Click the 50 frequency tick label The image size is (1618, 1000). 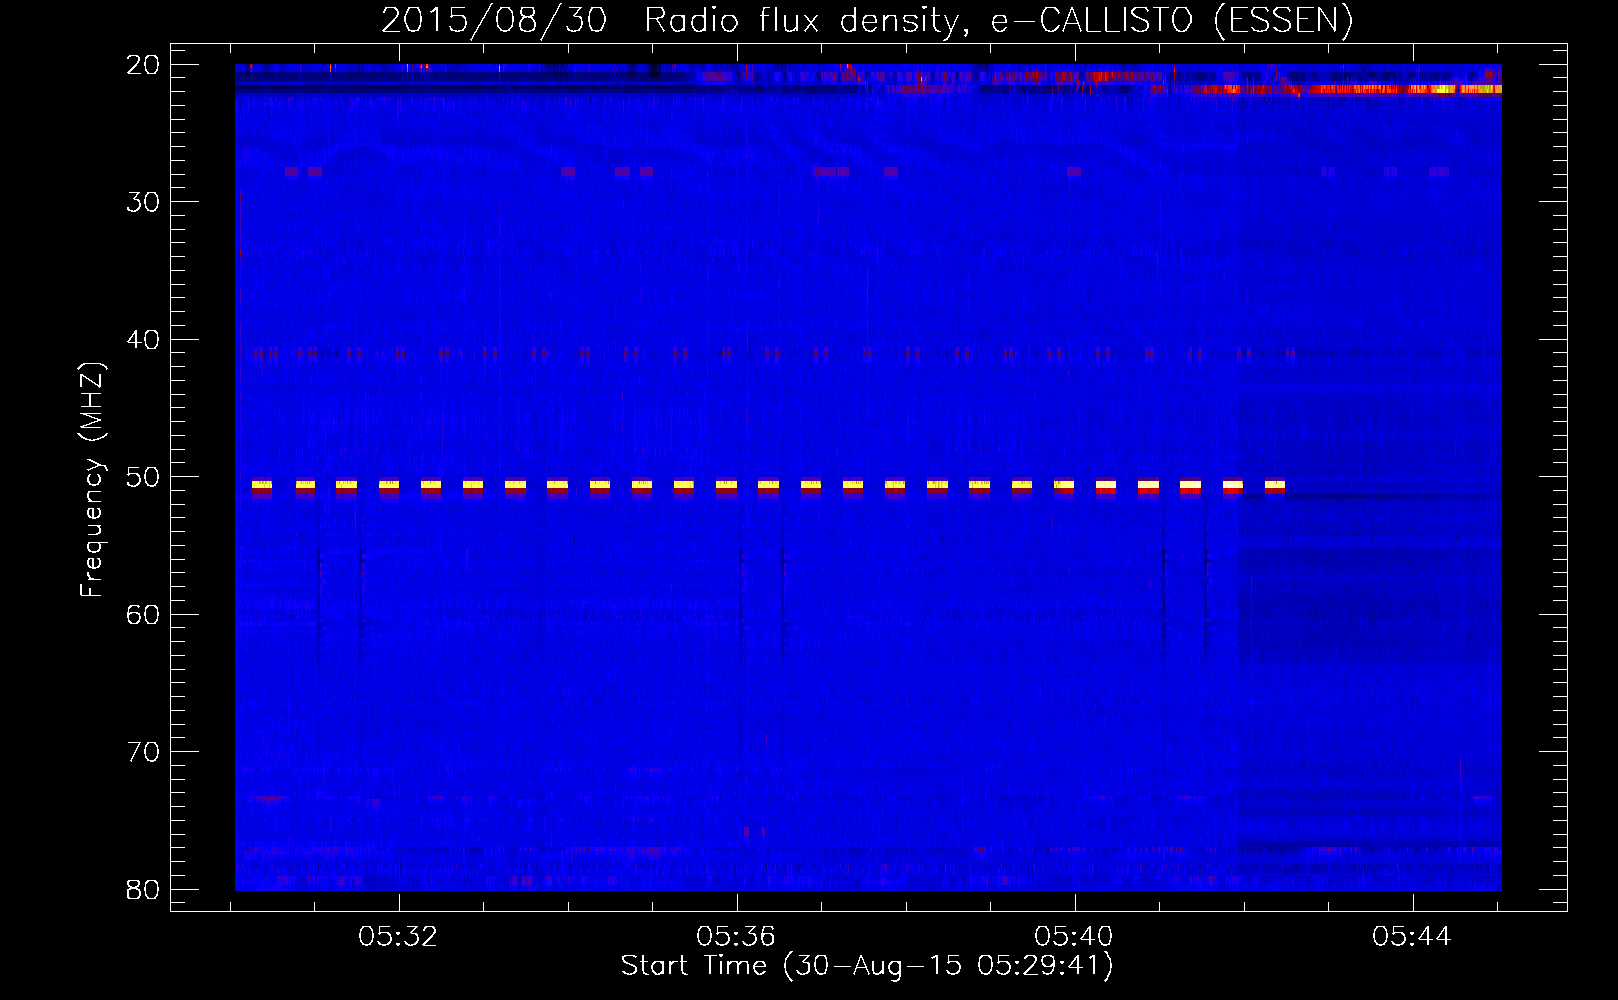[x=143, y=477]
